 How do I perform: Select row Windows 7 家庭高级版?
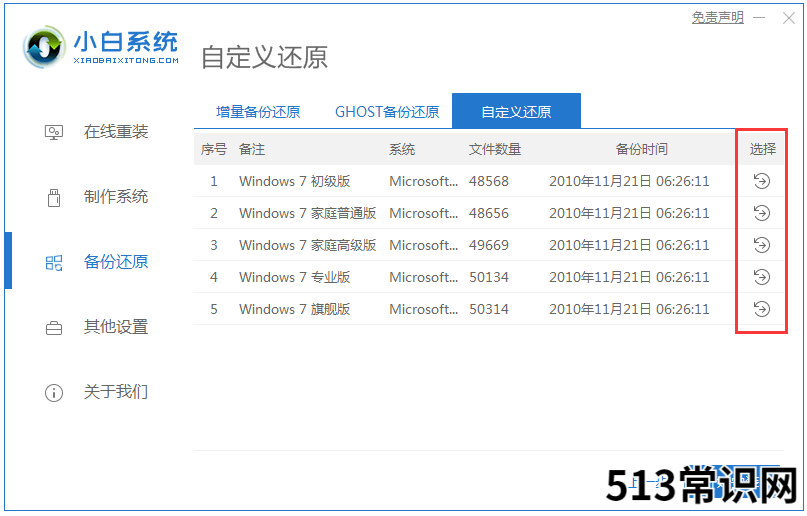[x=489, y=245]
